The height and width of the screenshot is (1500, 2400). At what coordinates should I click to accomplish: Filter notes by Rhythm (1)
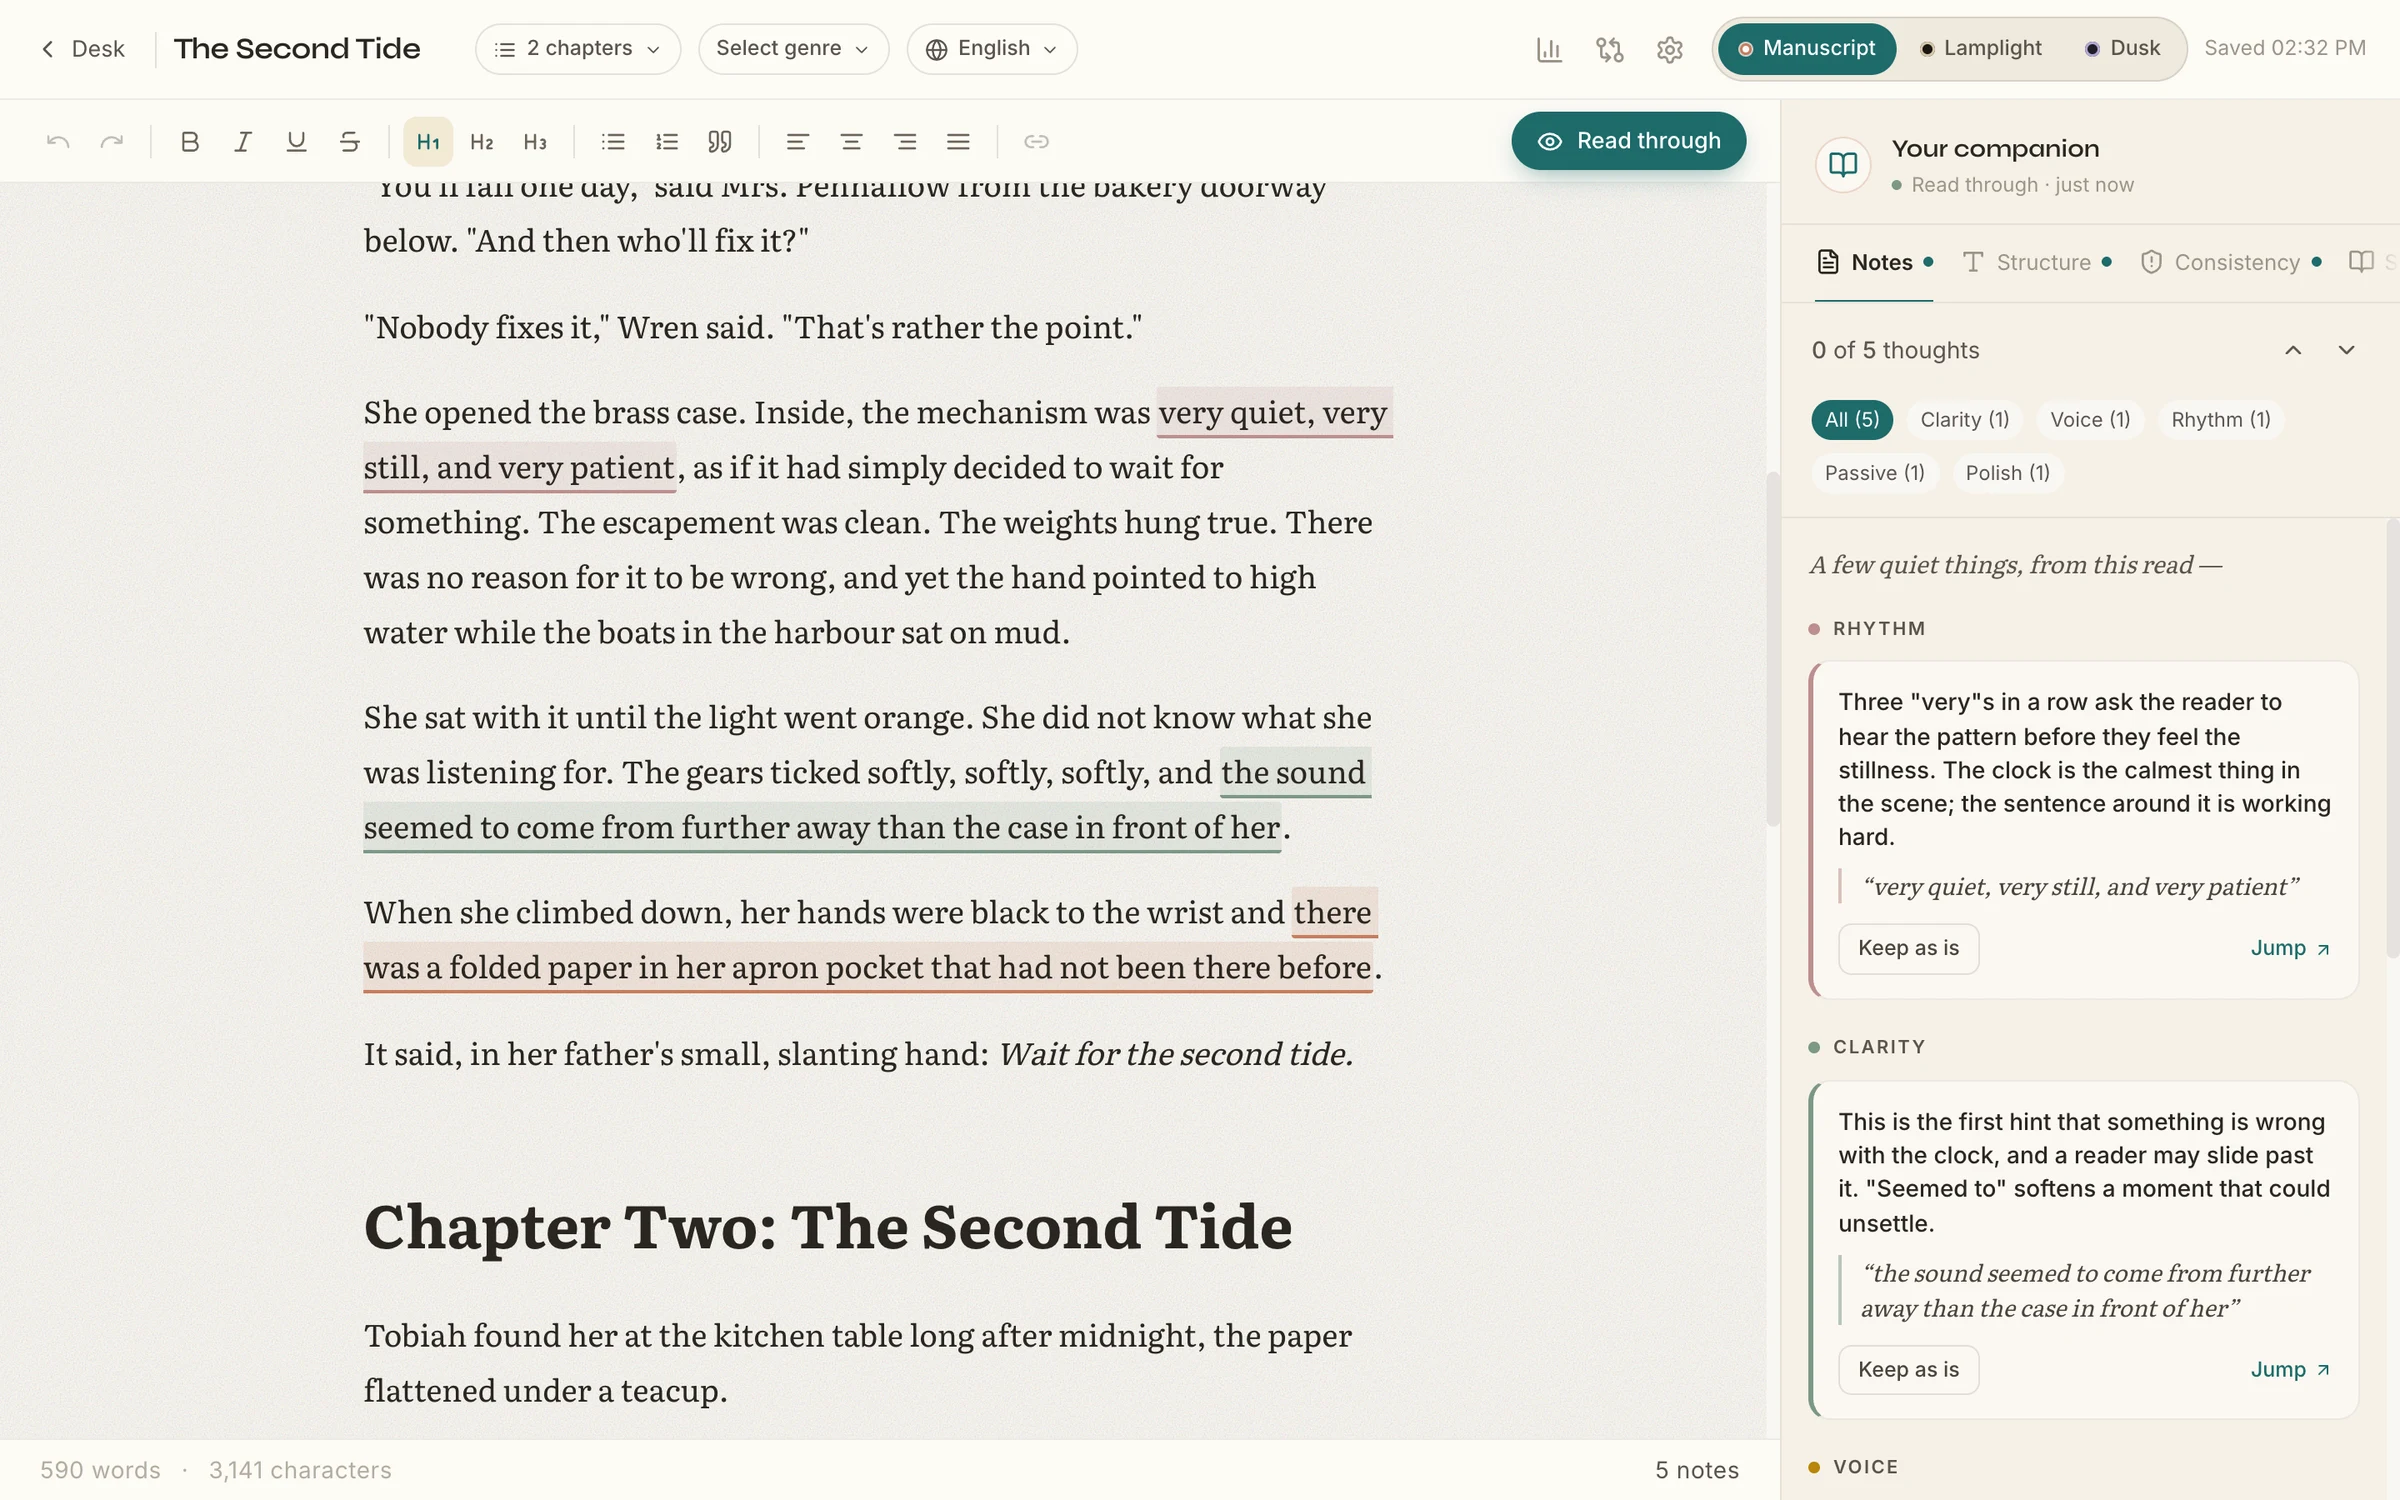(2220, 420)
